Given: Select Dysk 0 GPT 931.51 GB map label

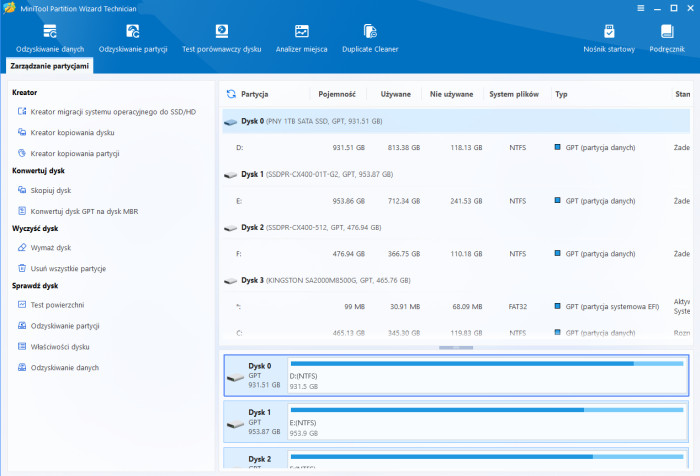Looking at the screenshot, I should [x=255, y=376].
